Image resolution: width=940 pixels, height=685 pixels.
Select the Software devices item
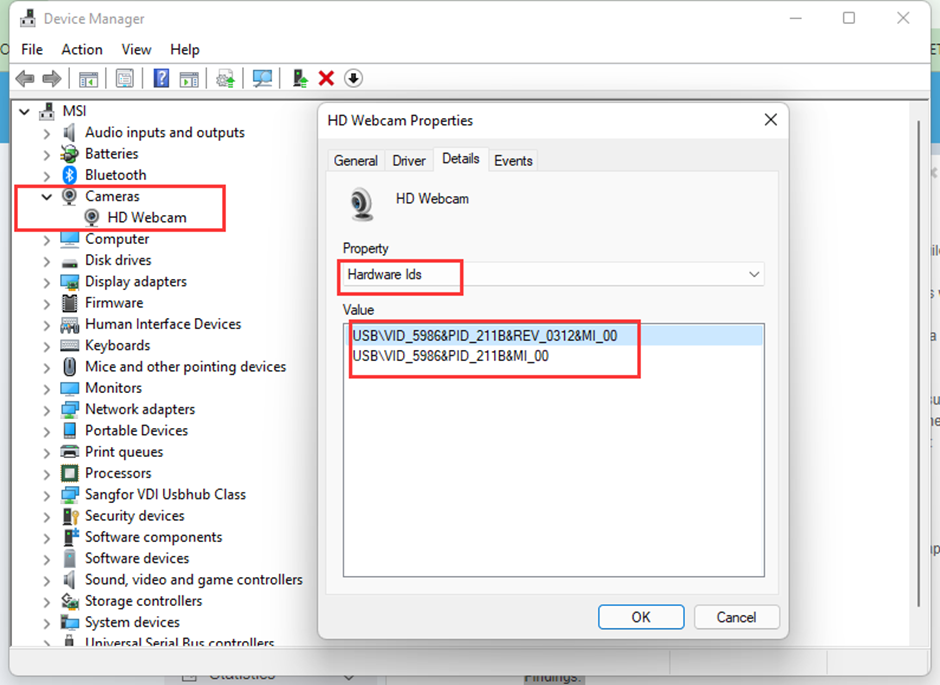[x=137, y=559]
